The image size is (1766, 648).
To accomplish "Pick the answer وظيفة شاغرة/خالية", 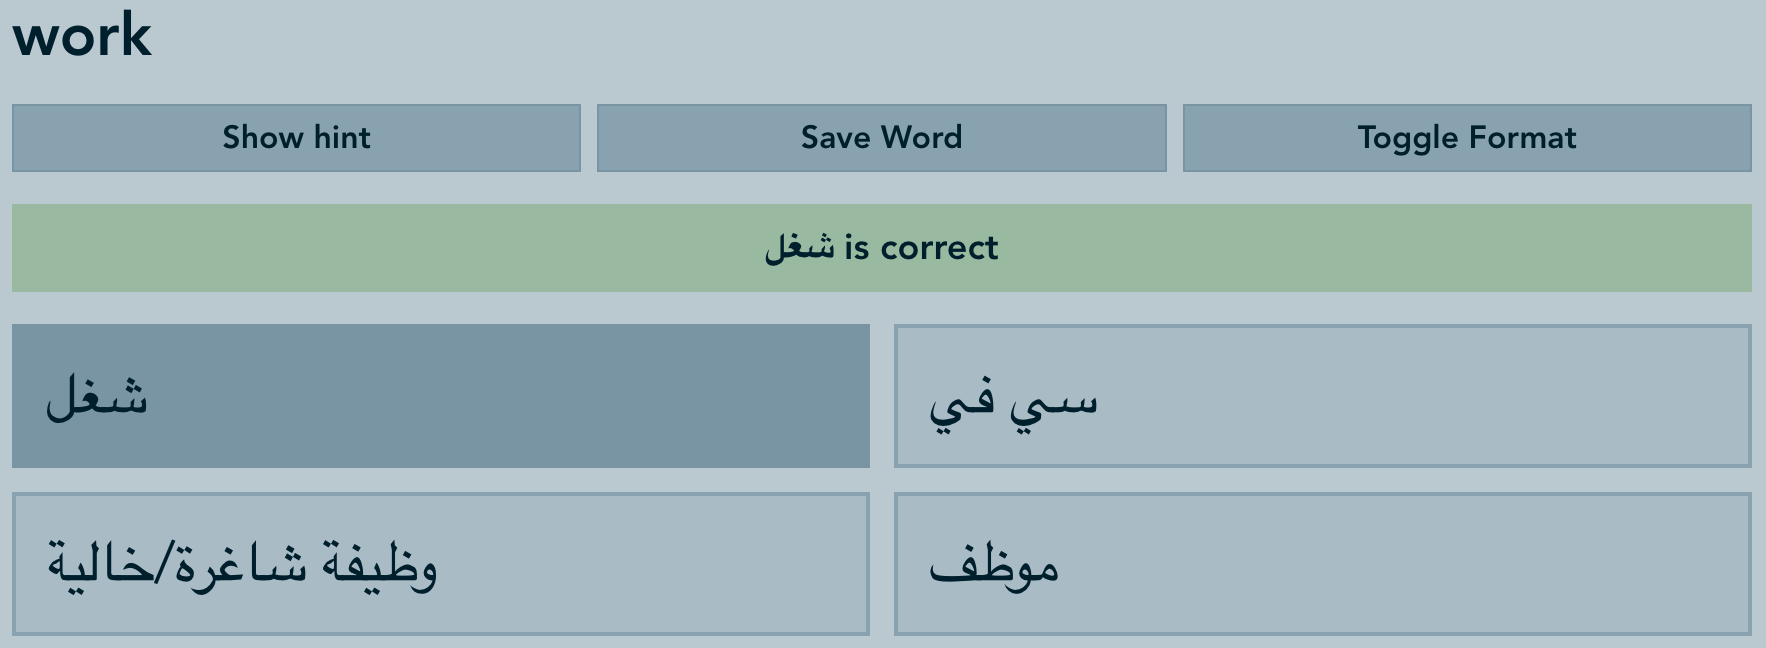I will (440, 564).
